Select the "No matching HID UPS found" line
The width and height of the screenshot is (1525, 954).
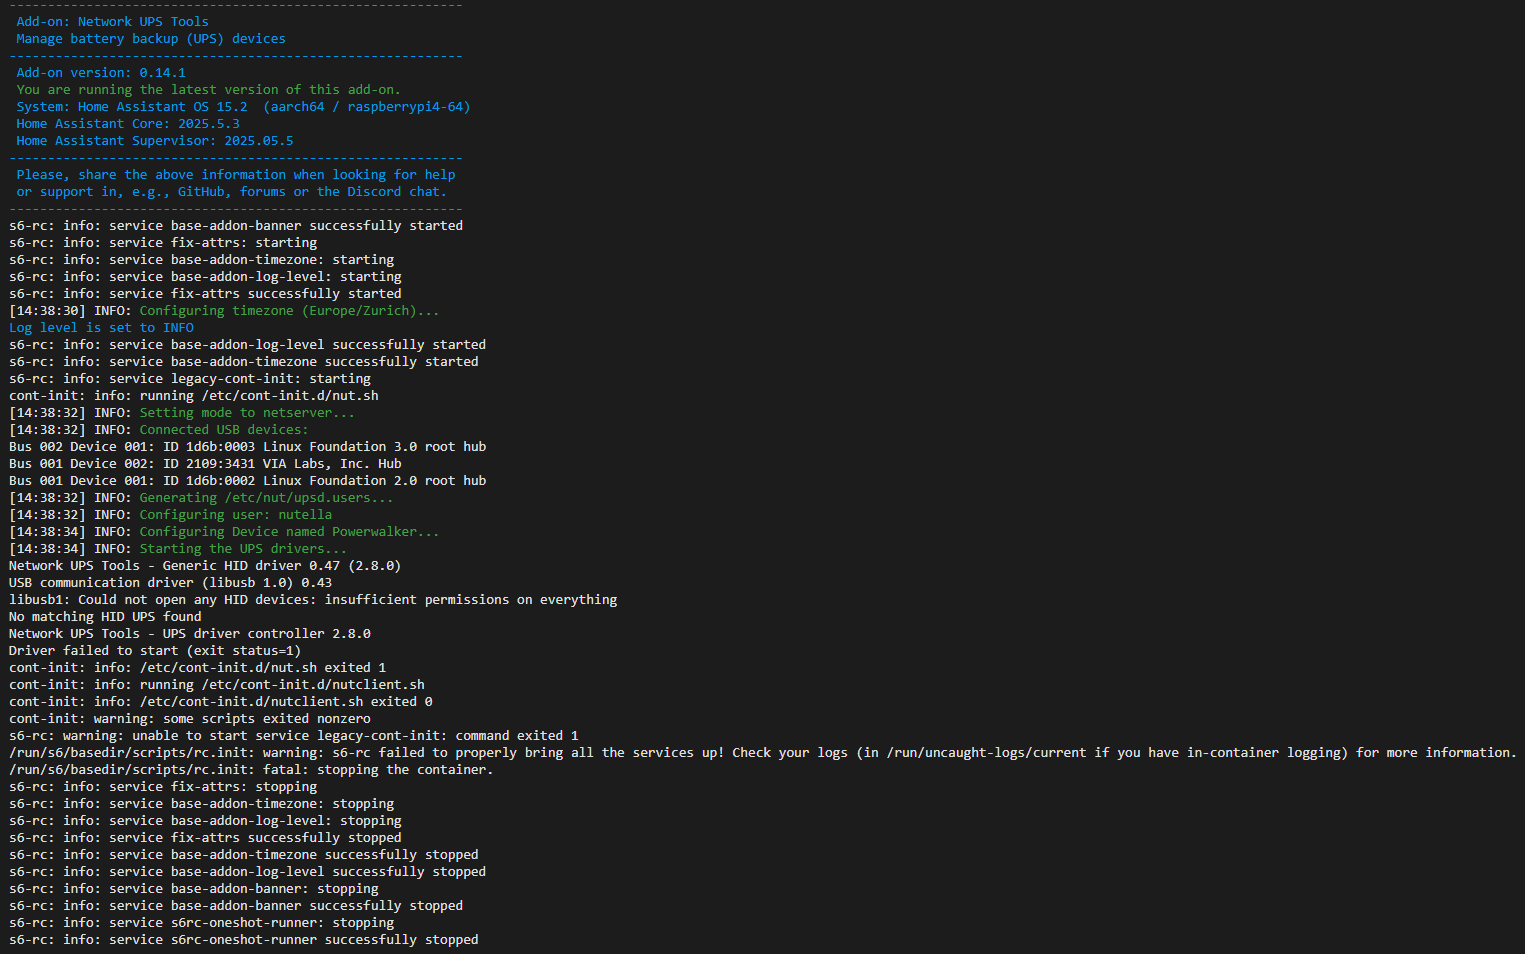click(x=105, y=616)
